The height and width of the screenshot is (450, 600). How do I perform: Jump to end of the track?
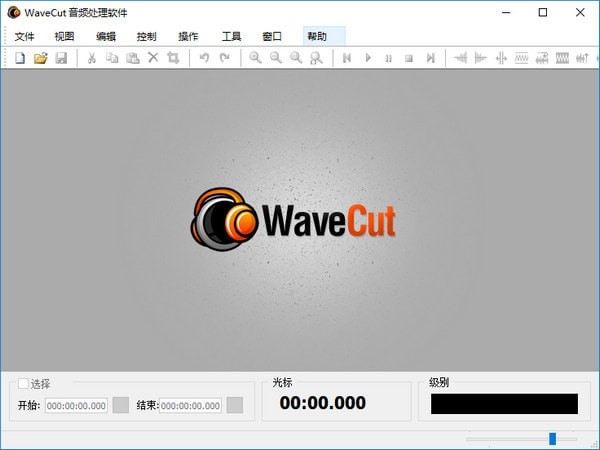click(430, 58)
